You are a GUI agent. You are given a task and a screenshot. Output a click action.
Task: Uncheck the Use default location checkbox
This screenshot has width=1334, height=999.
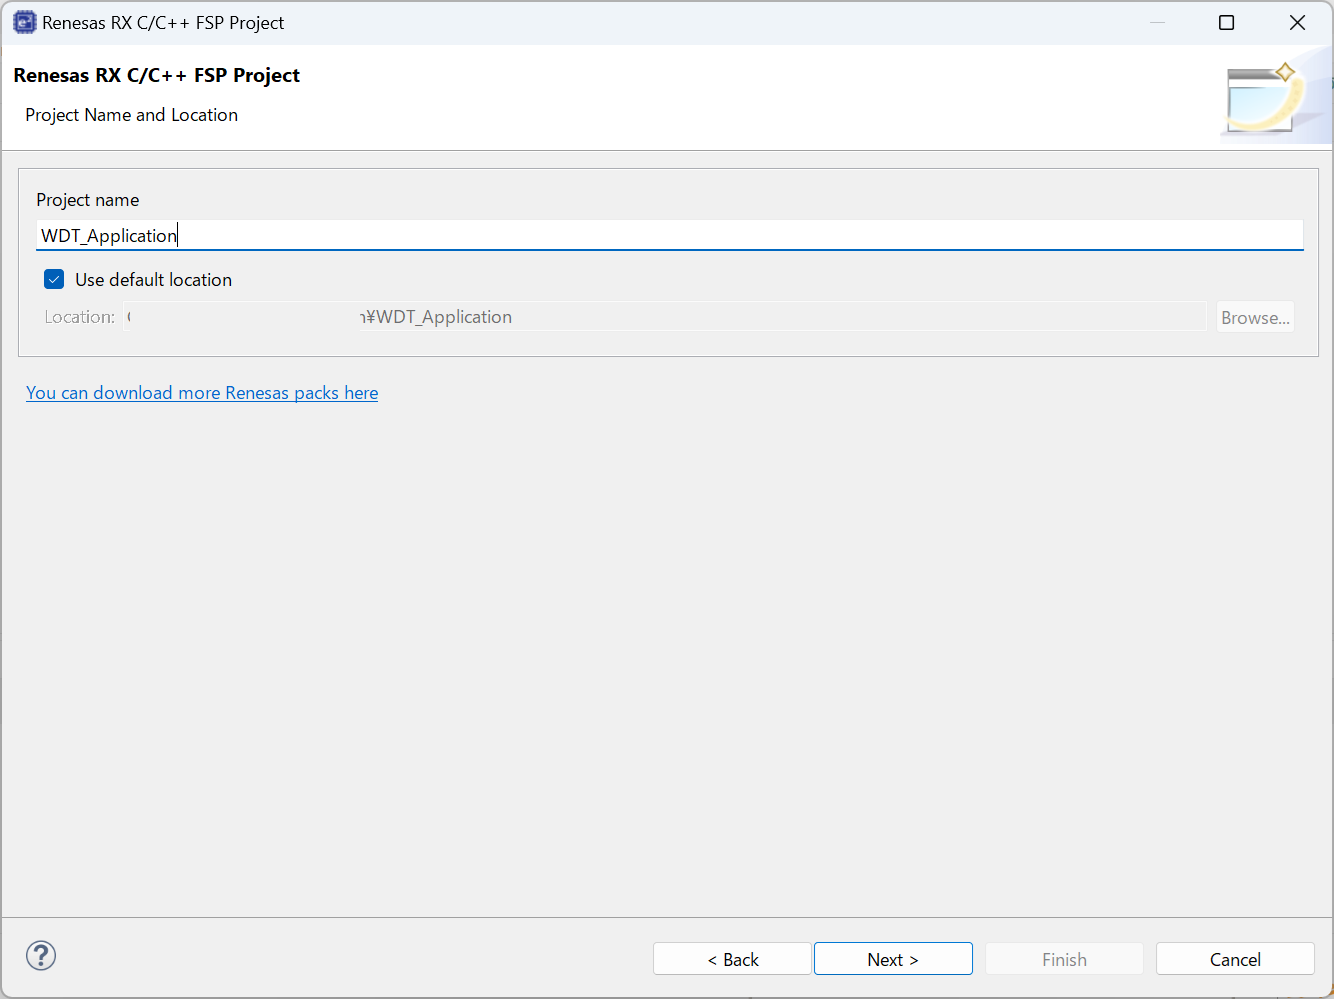[54, 280]
